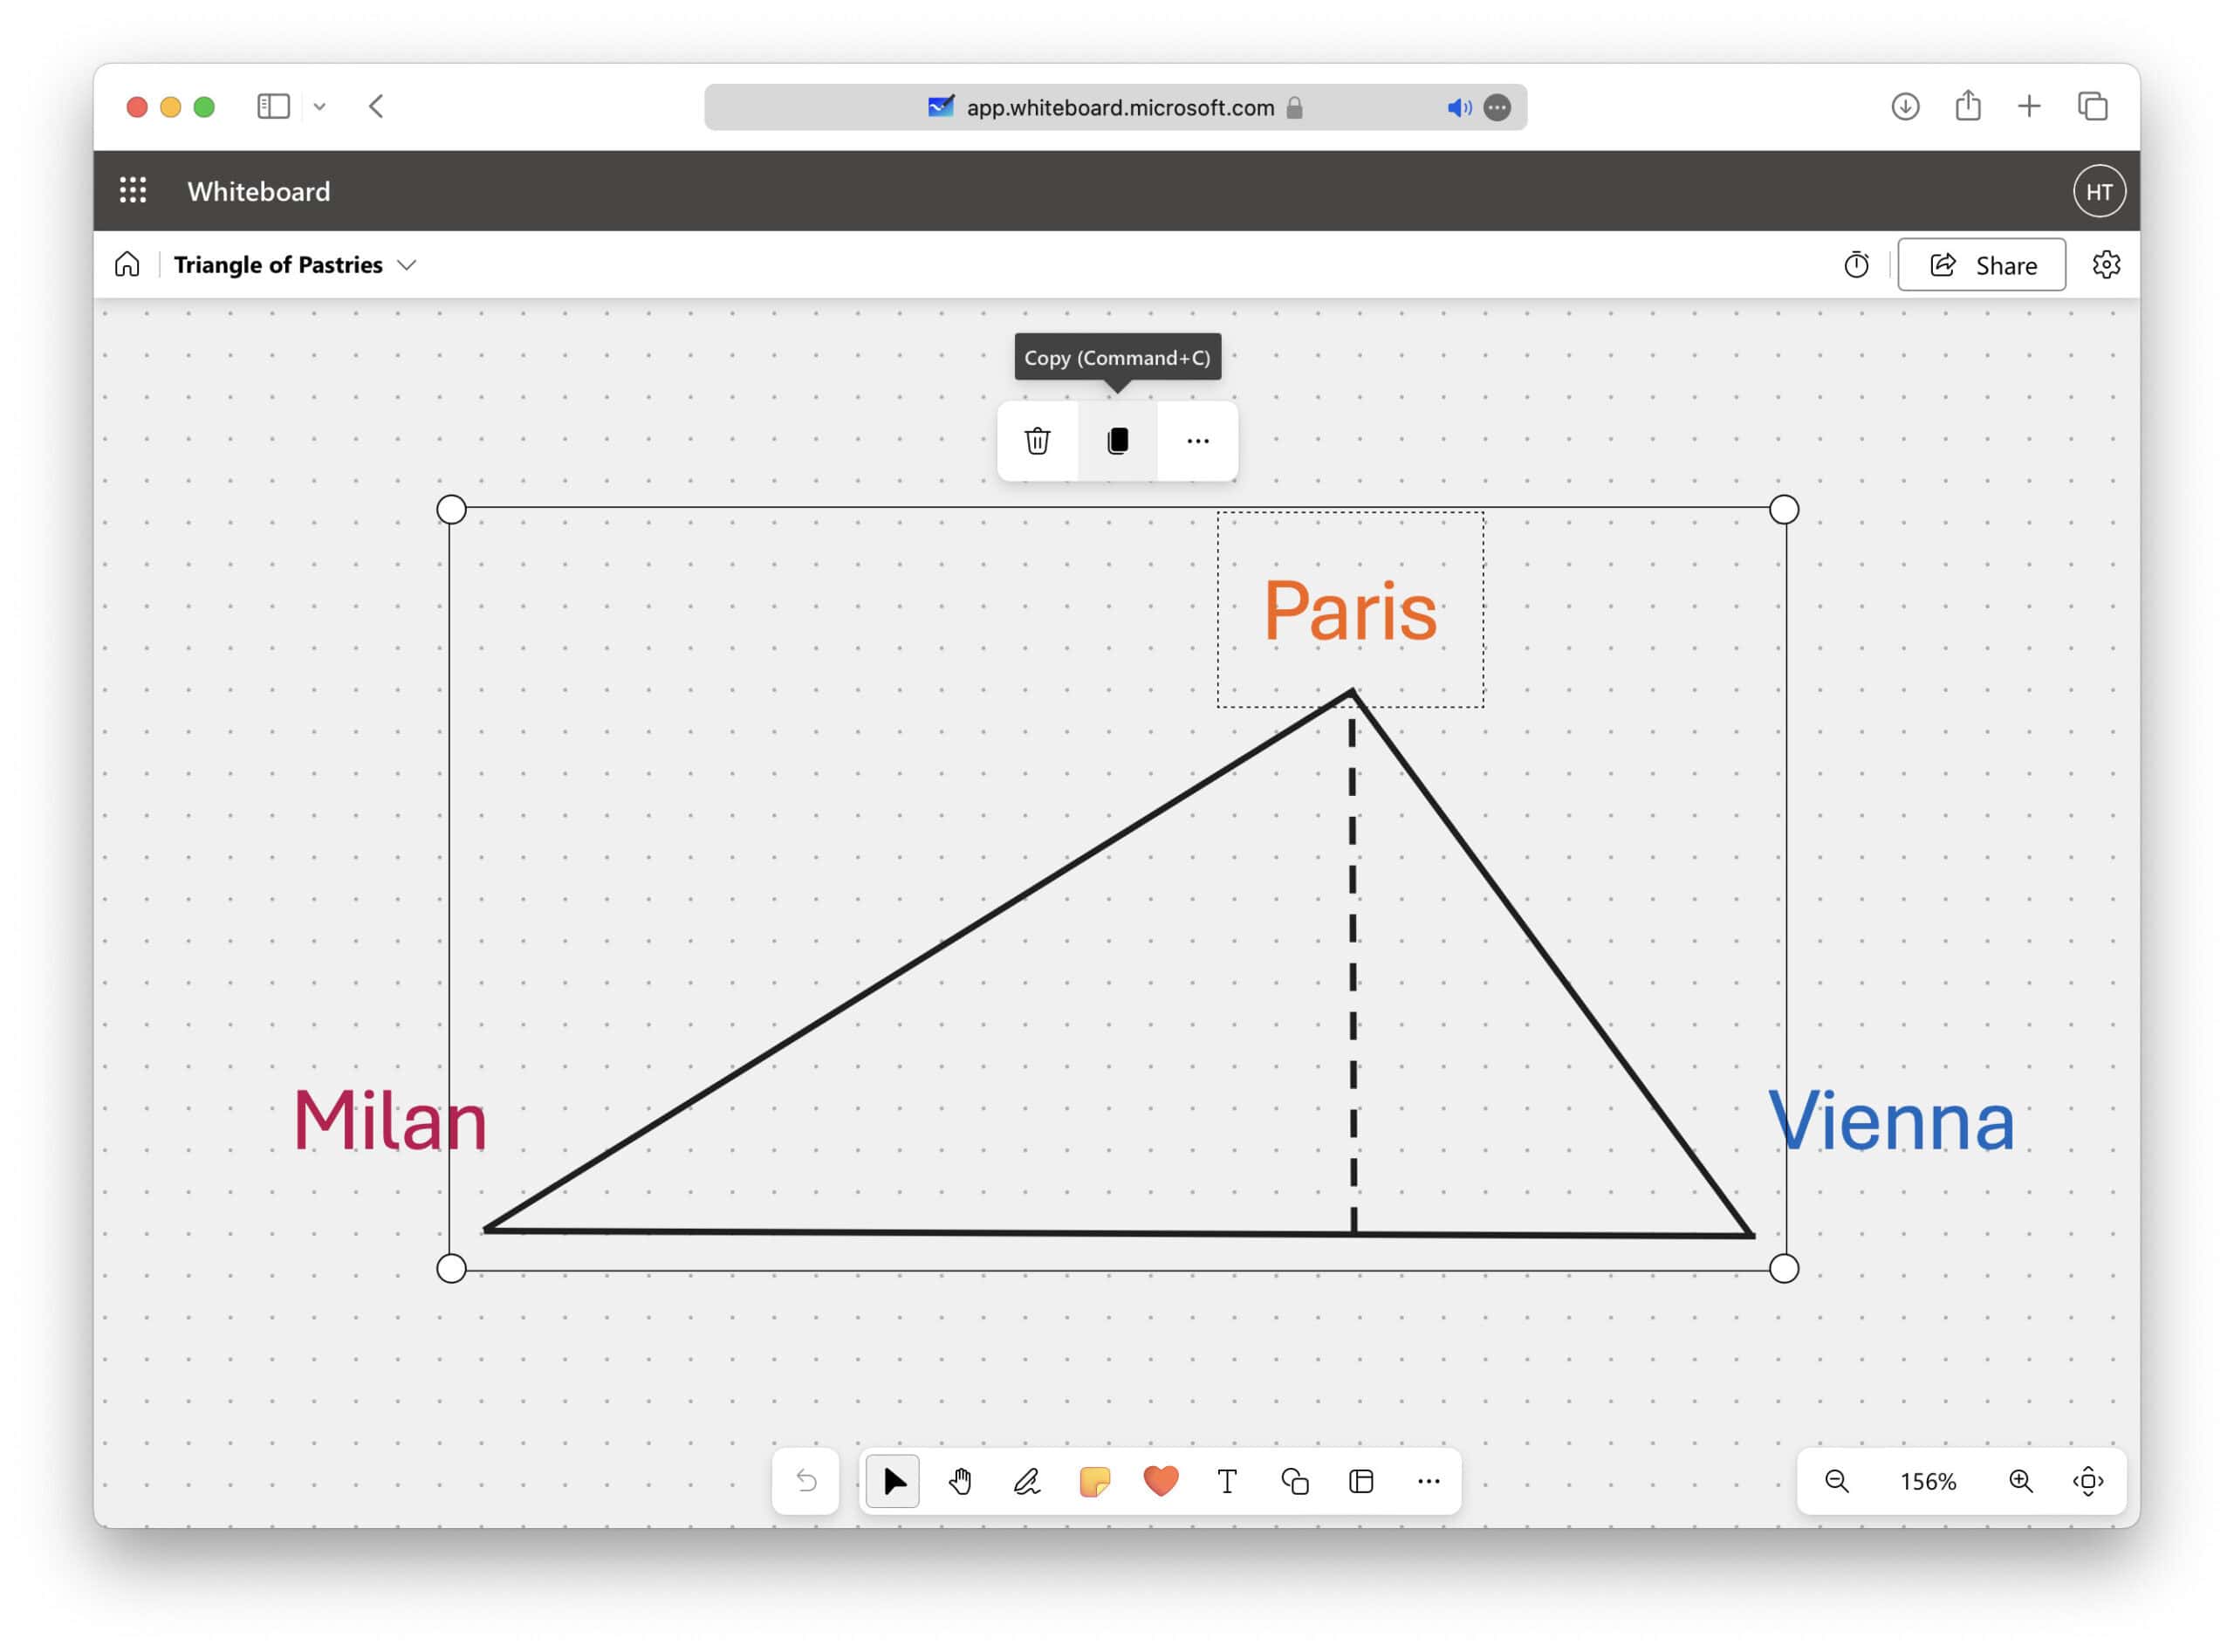Click the top-left selection resize handle
This screenshot has width=2234, height=1652.
coord(451,510)
